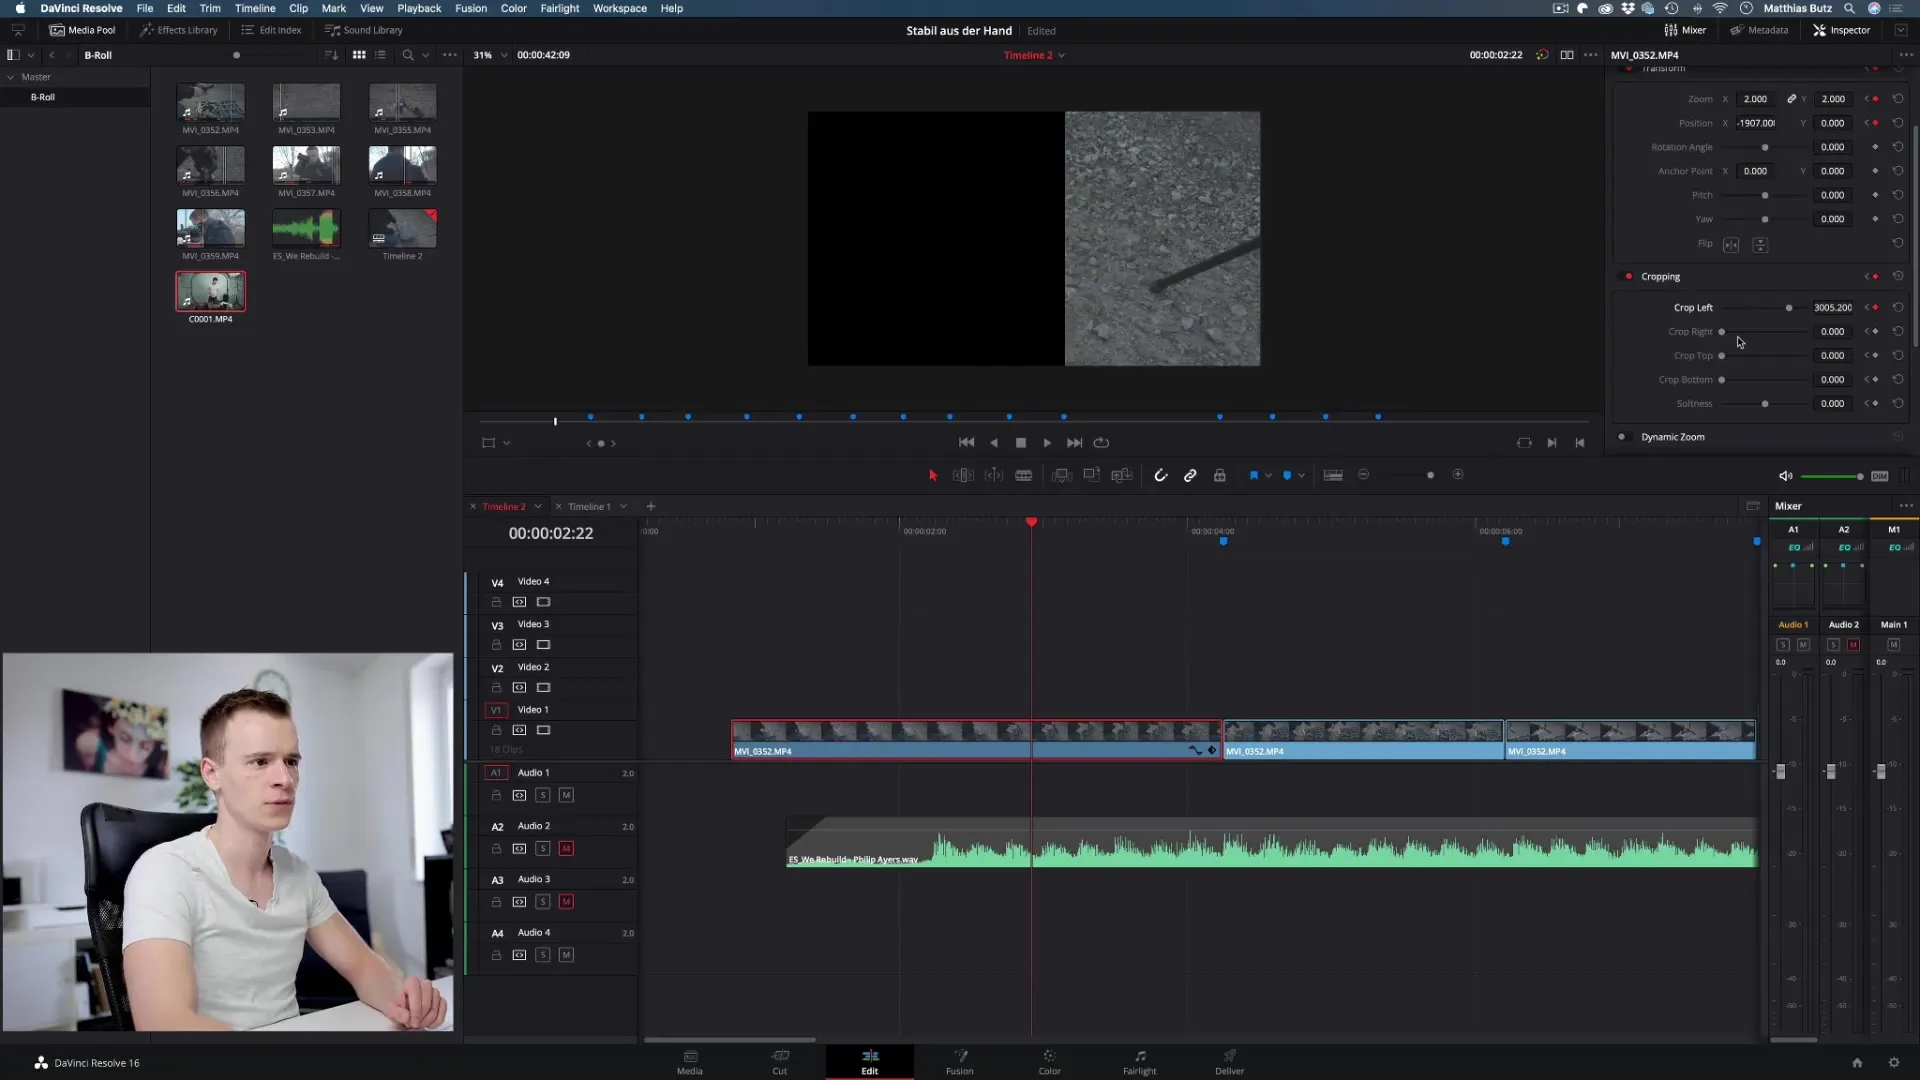The image size is (1920, 1080).
Task: Switch to the Color page
Action: point(1049,1062)
